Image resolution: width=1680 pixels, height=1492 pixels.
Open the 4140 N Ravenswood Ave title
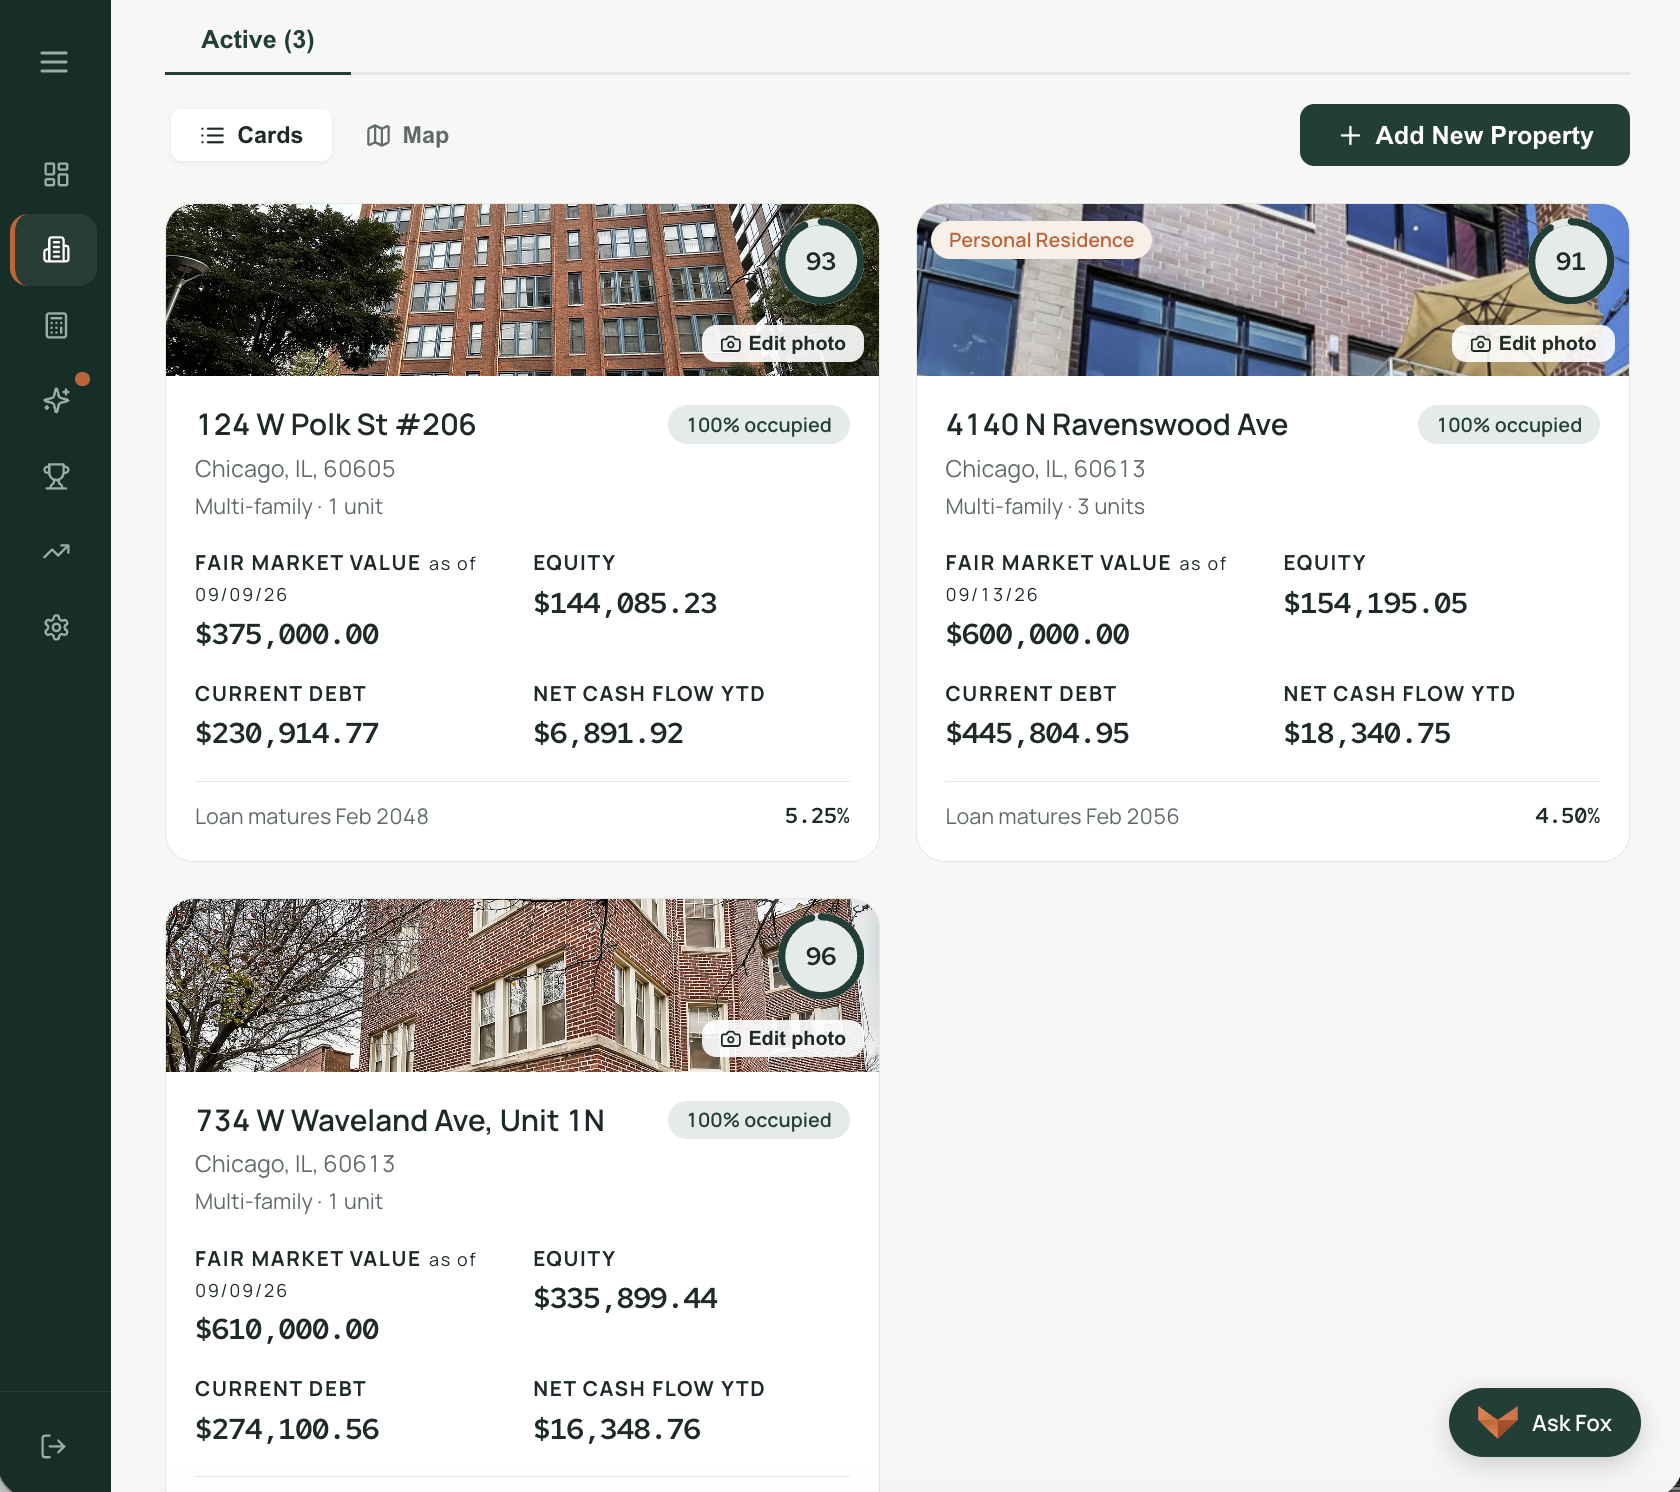(x=1117, y=424)
